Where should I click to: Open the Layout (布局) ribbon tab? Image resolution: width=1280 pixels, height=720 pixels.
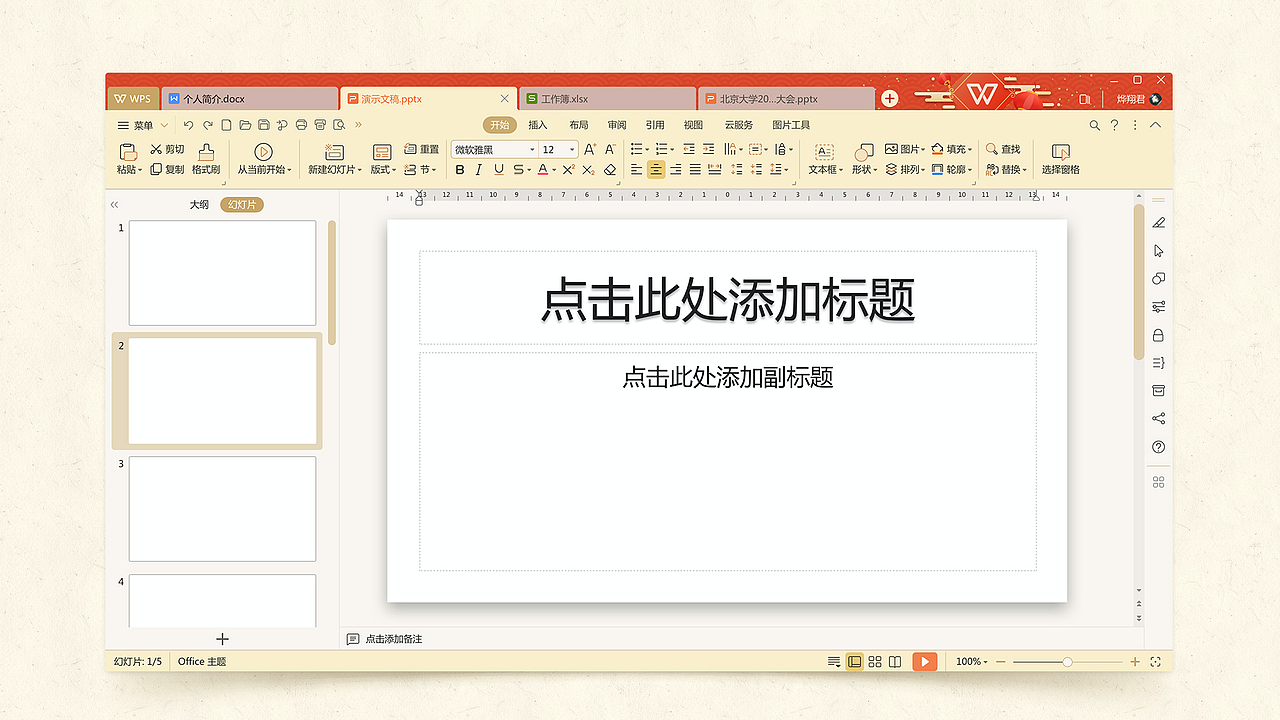(x=579, y=125)
